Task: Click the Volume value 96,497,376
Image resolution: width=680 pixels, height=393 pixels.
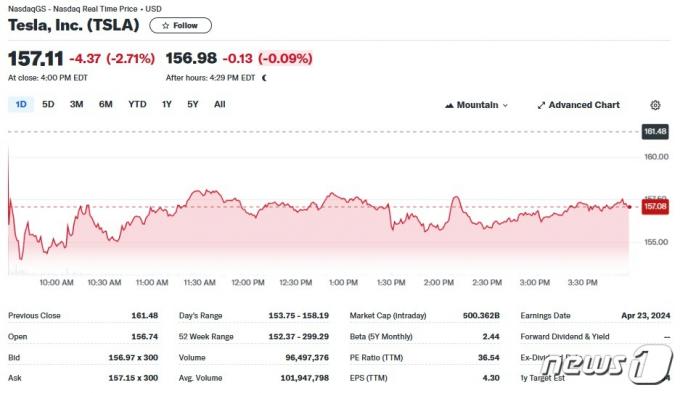Action: pos(307,357)
